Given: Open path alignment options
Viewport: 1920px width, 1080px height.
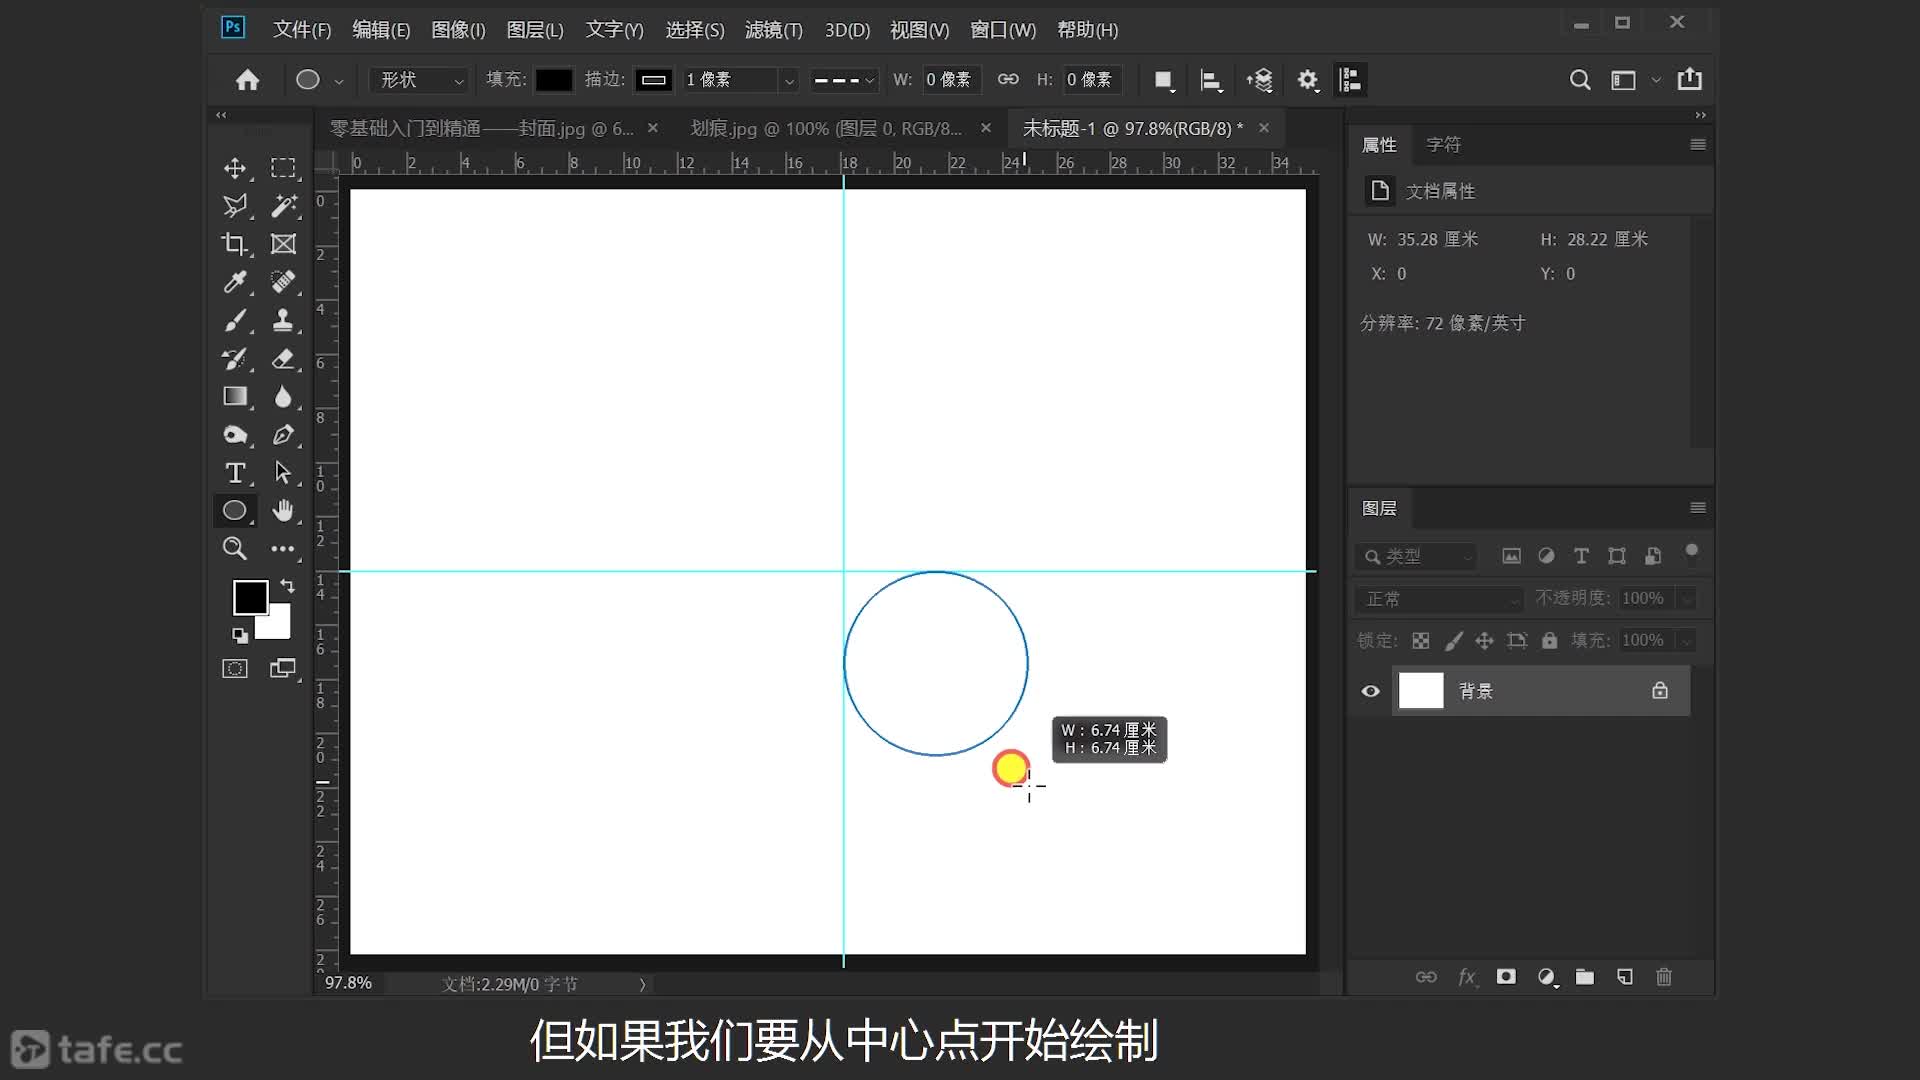Looking at the screenshot, I should click(1211, 80).
